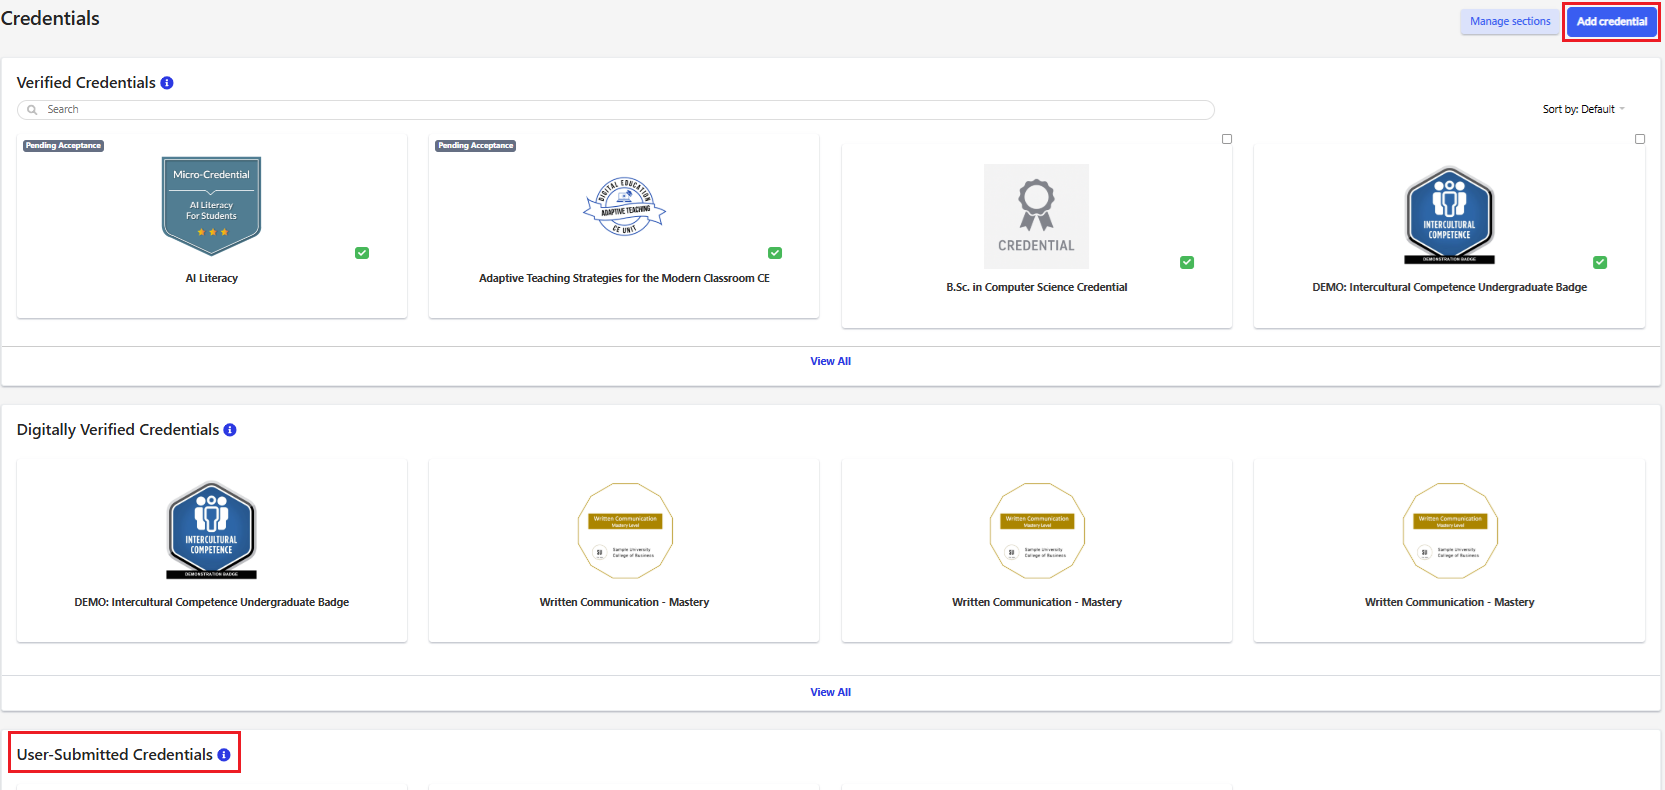
Task: Click the Manage sections button
Action: [x=1510, y=21]
